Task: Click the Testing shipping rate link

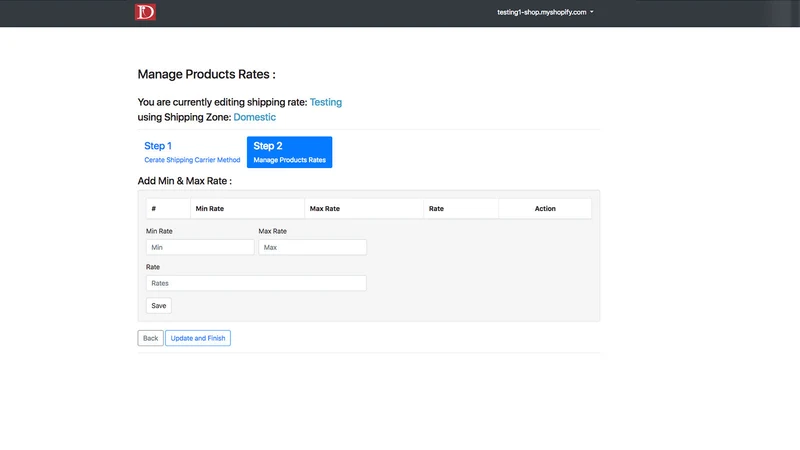Action: (x=326, y=102)
